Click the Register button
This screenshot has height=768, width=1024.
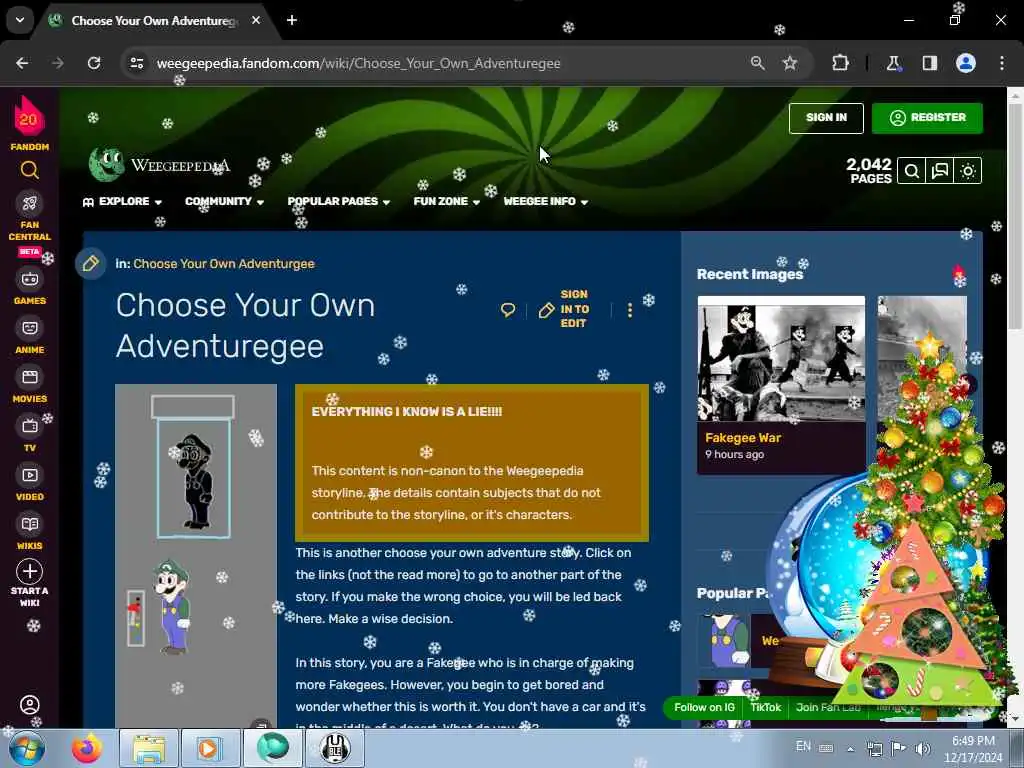click(927, 118)
